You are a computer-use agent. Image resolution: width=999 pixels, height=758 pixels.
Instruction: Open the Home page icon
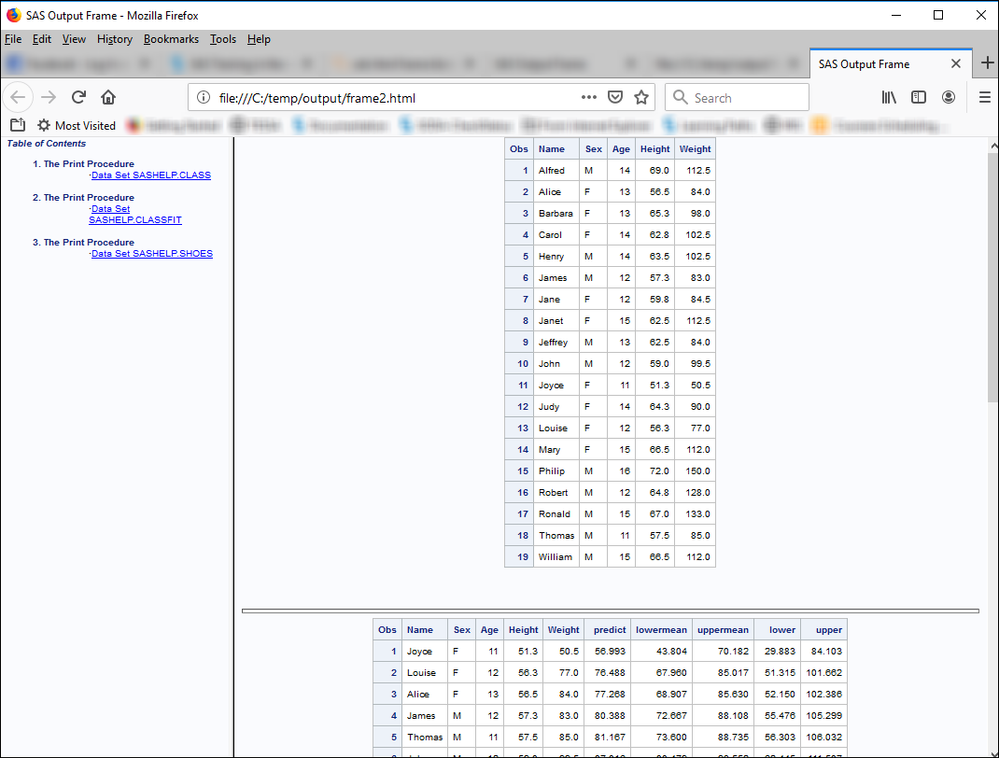[108, 97]
